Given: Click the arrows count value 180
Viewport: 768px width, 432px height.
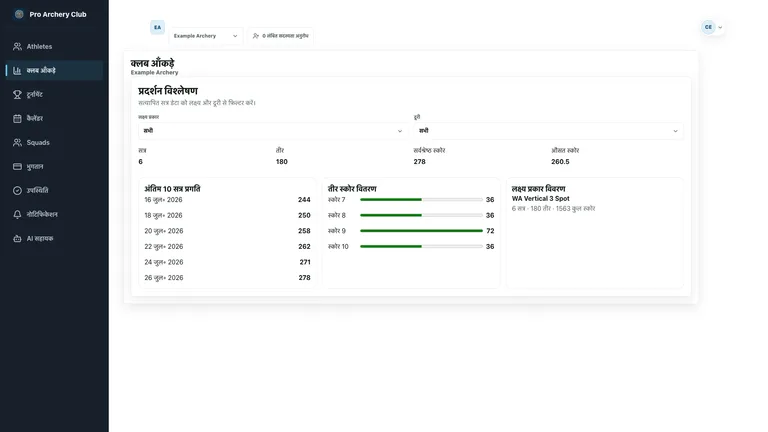Looking at the screenshot, I should 282,162.
